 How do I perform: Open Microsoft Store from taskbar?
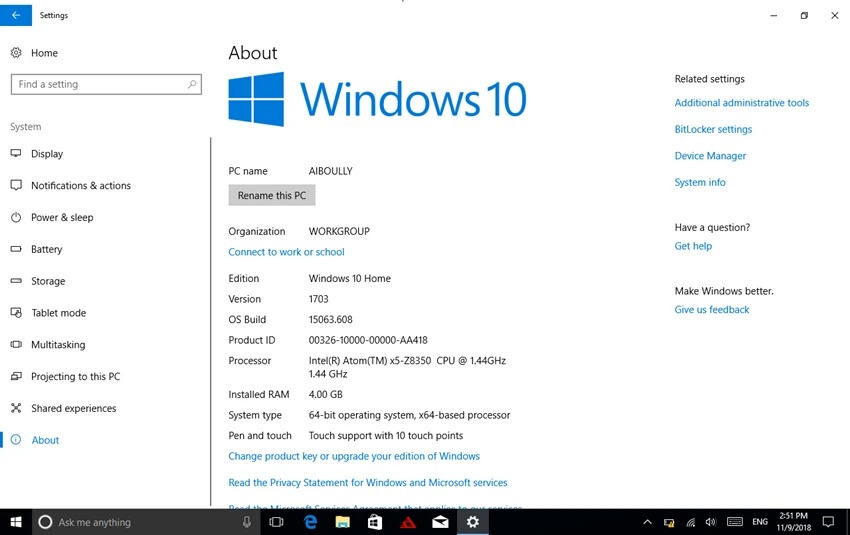click(x=375, y=522)
